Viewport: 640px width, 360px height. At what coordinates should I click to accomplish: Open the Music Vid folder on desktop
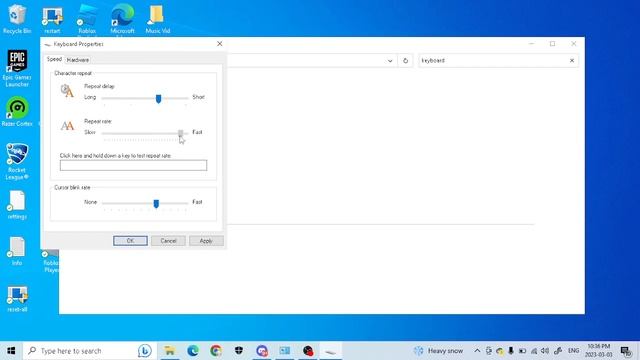pyautogui.click(x=158, y=19)
